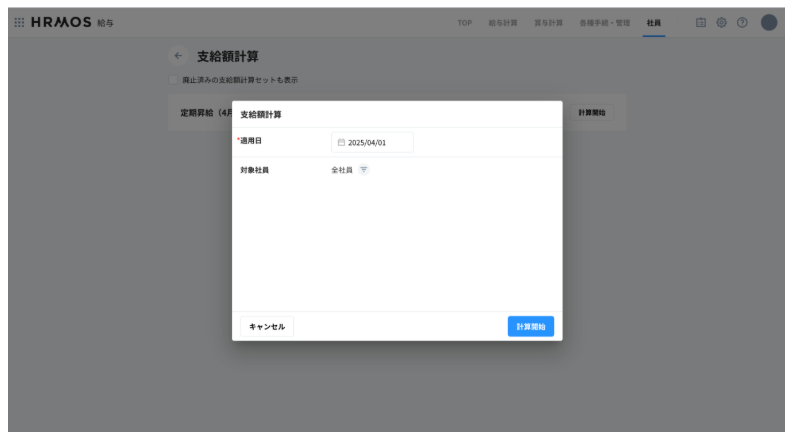The height and width of the screenshot is (439, 797).
Task: Open the 各種手続・管理 menu
Action: [x=604, y=23]
